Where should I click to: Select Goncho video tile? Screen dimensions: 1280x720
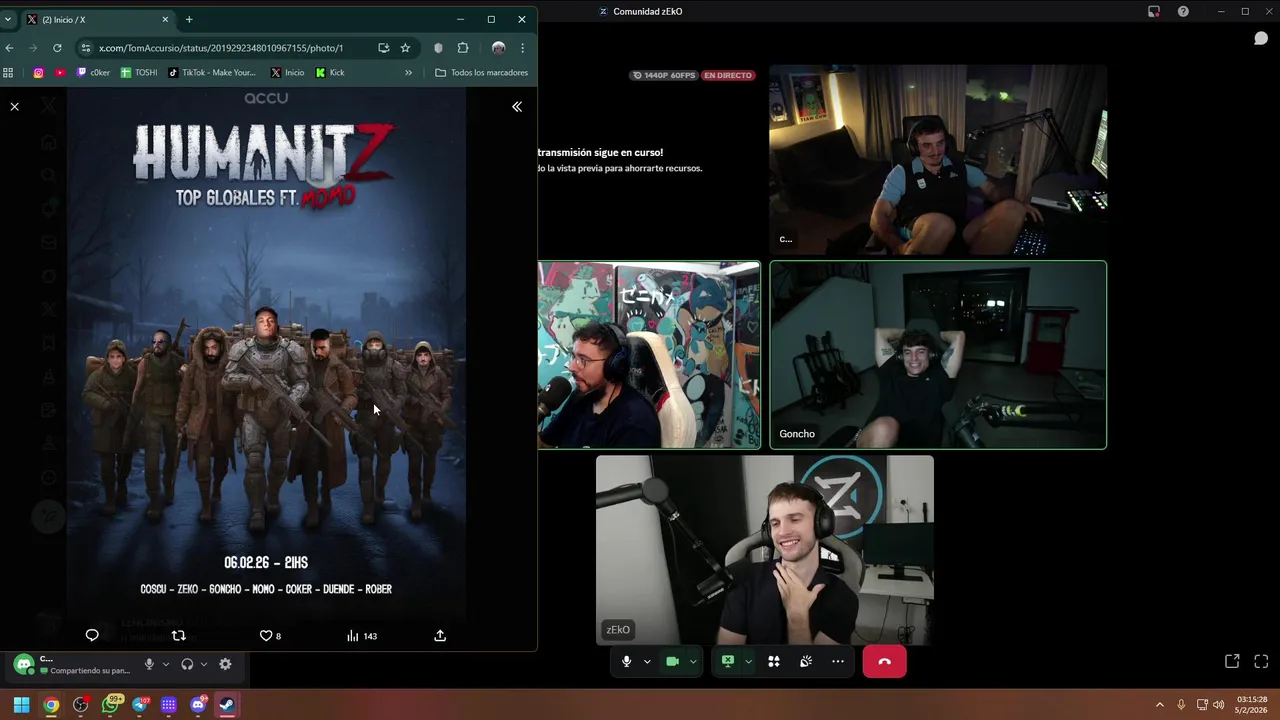[938, 355]
